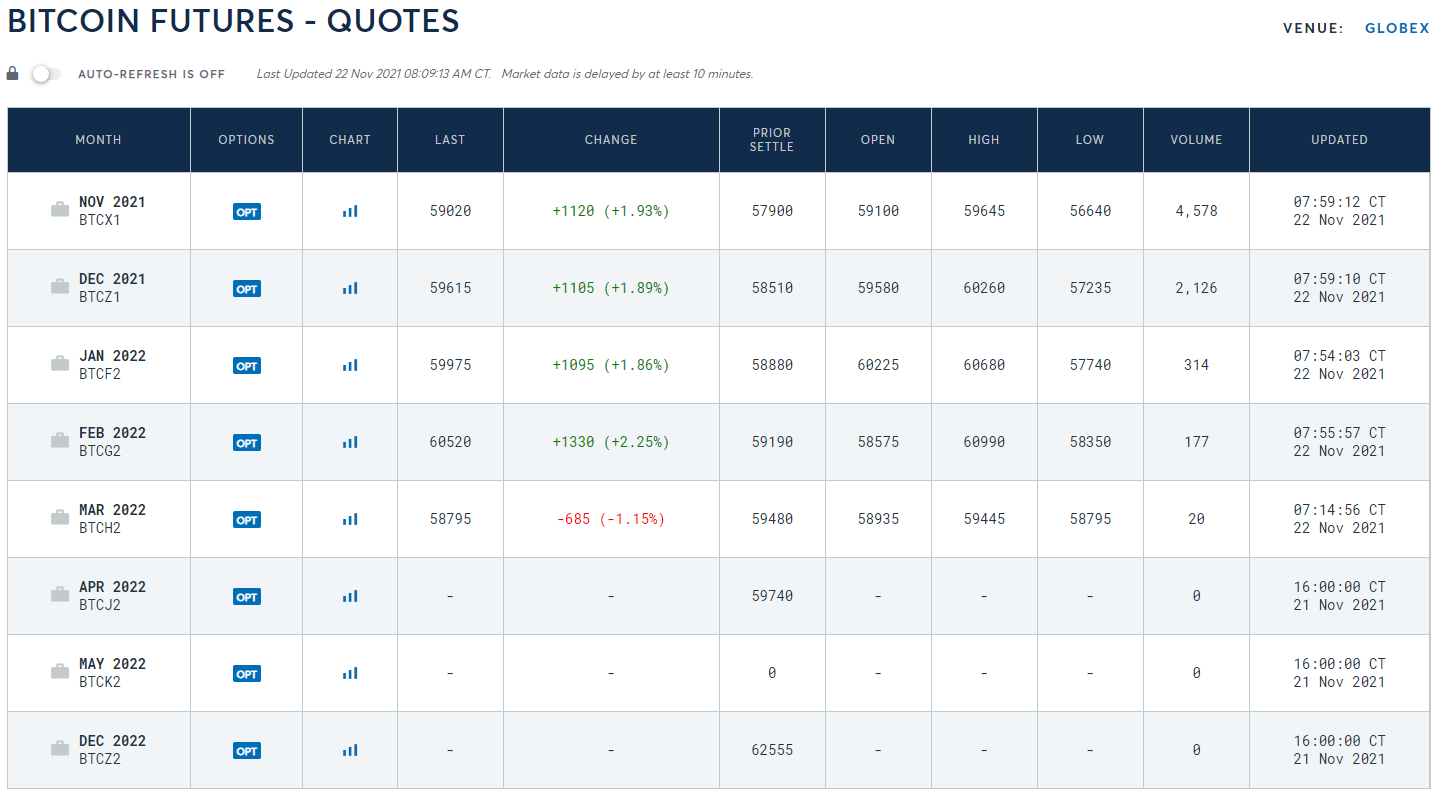Click OPT options badge for MAR 2022

pyautogui.click(x=247, y=520)
